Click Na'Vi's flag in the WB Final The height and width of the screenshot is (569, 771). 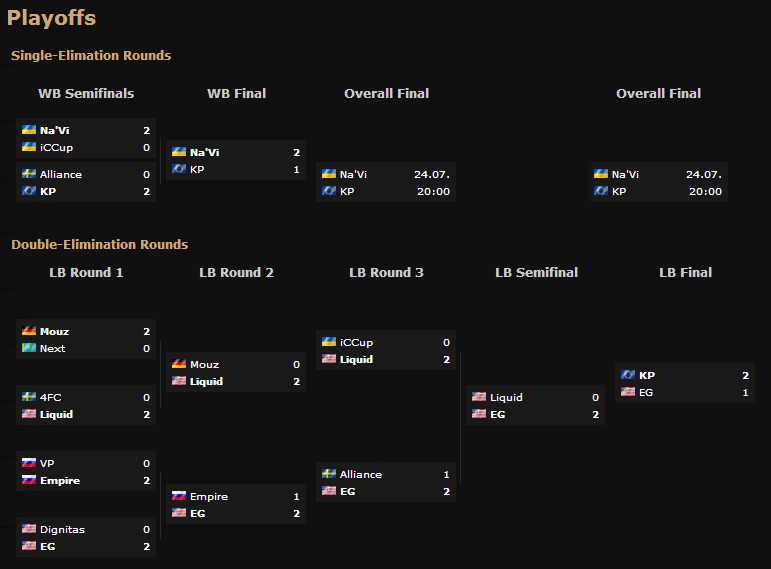(178, 152)
